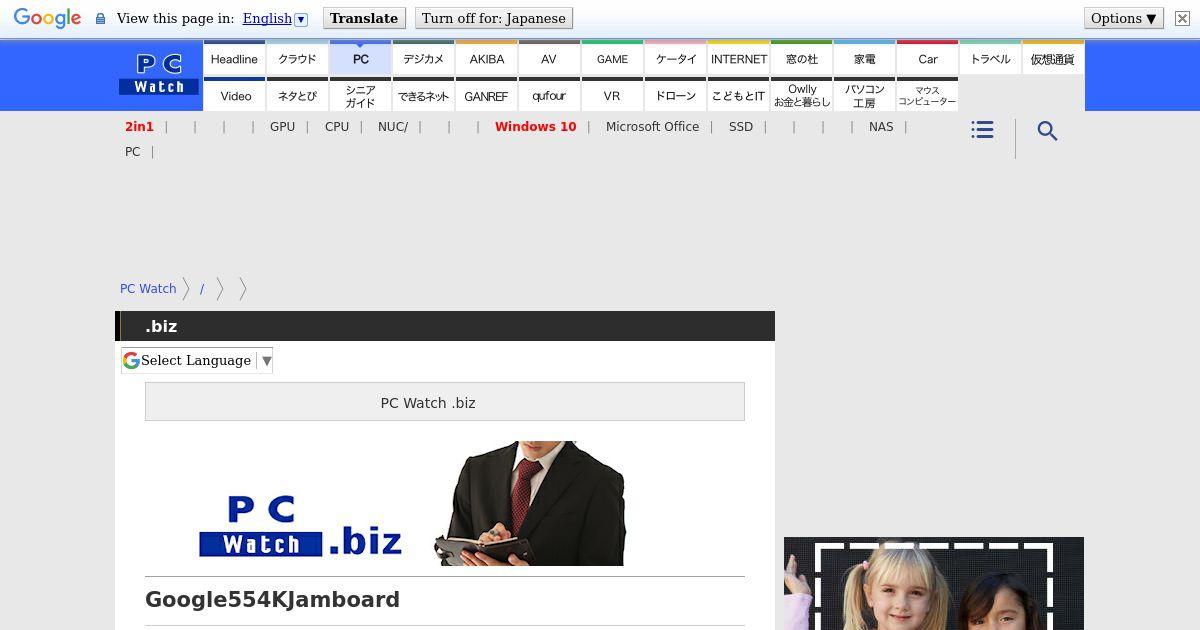Open the Select Language dropdown

(197, 360)
